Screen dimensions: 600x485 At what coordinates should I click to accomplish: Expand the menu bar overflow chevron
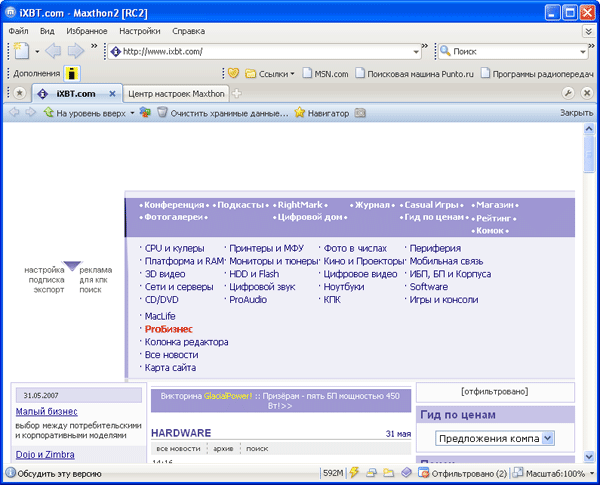589,31
